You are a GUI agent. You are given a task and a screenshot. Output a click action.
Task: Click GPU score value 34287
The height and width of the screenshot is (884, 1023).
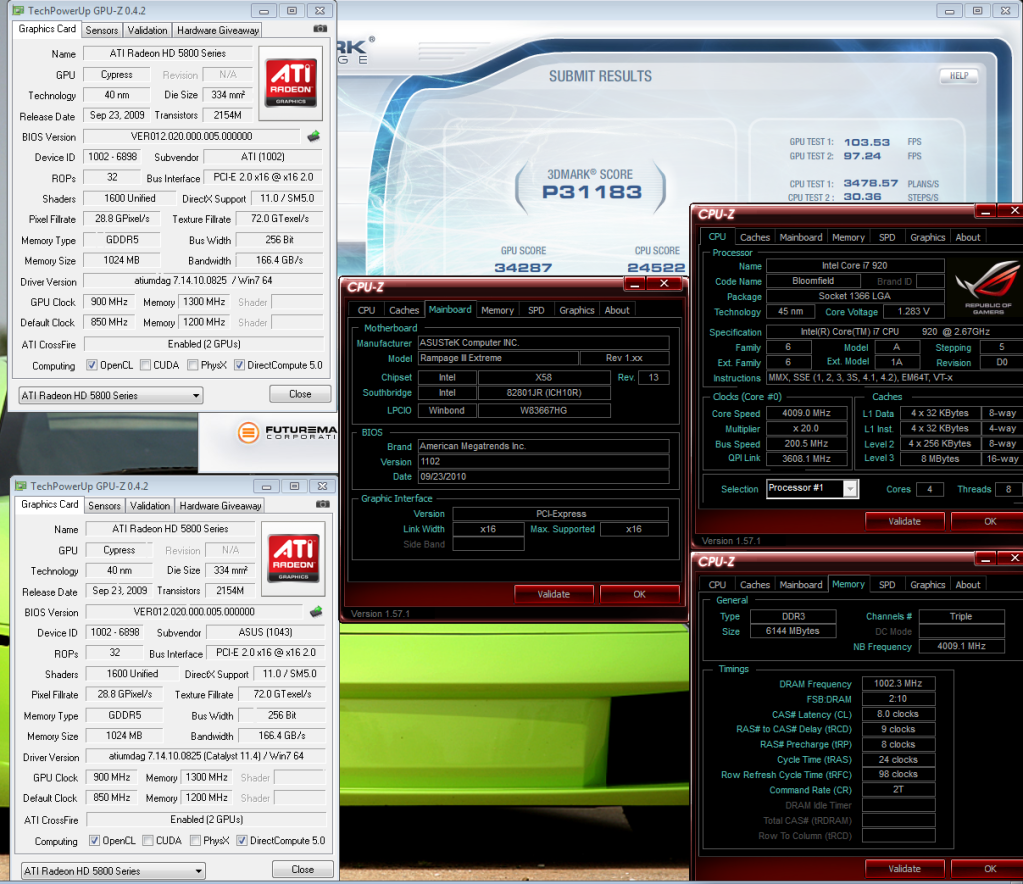pos(523,267)
